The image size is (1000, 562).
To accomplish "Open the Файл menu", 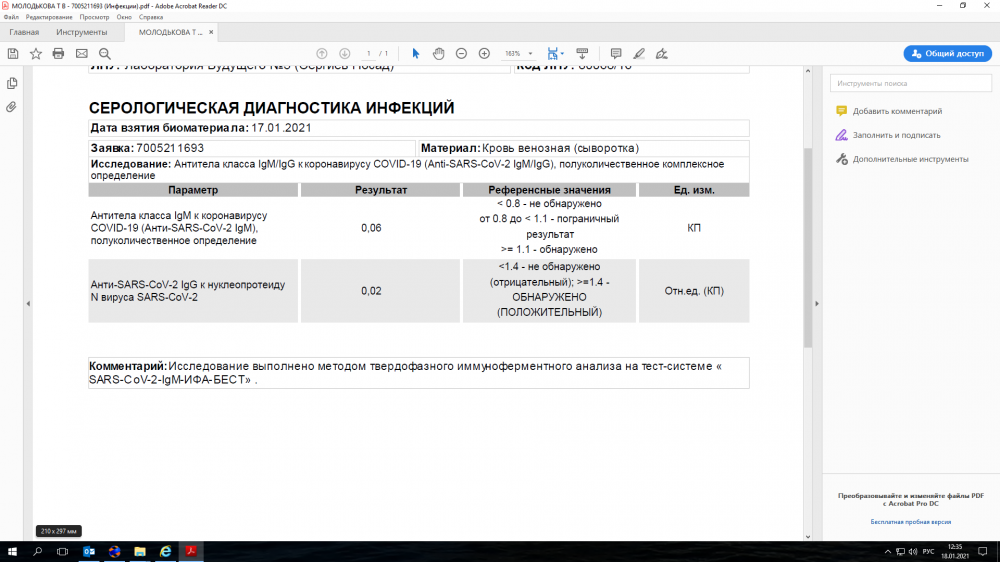I will [11, 17].
